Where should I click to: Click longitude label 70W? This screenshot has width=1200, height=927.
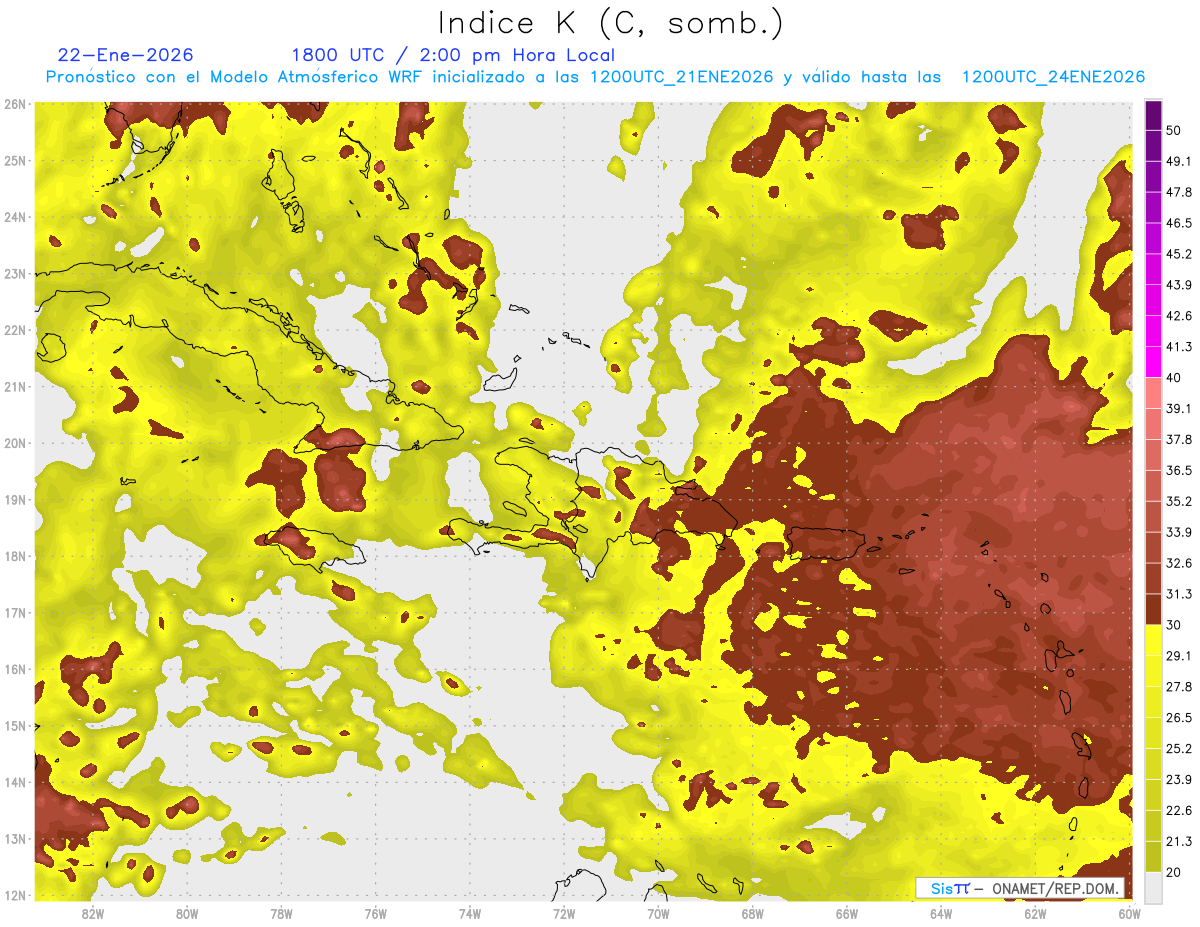tap(658, 913)
